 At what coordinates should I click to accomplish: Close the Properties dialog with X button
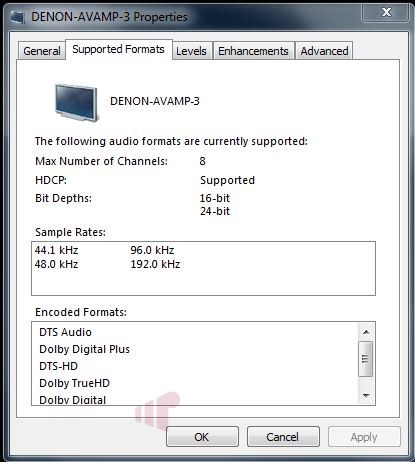[x=386, y=12]
